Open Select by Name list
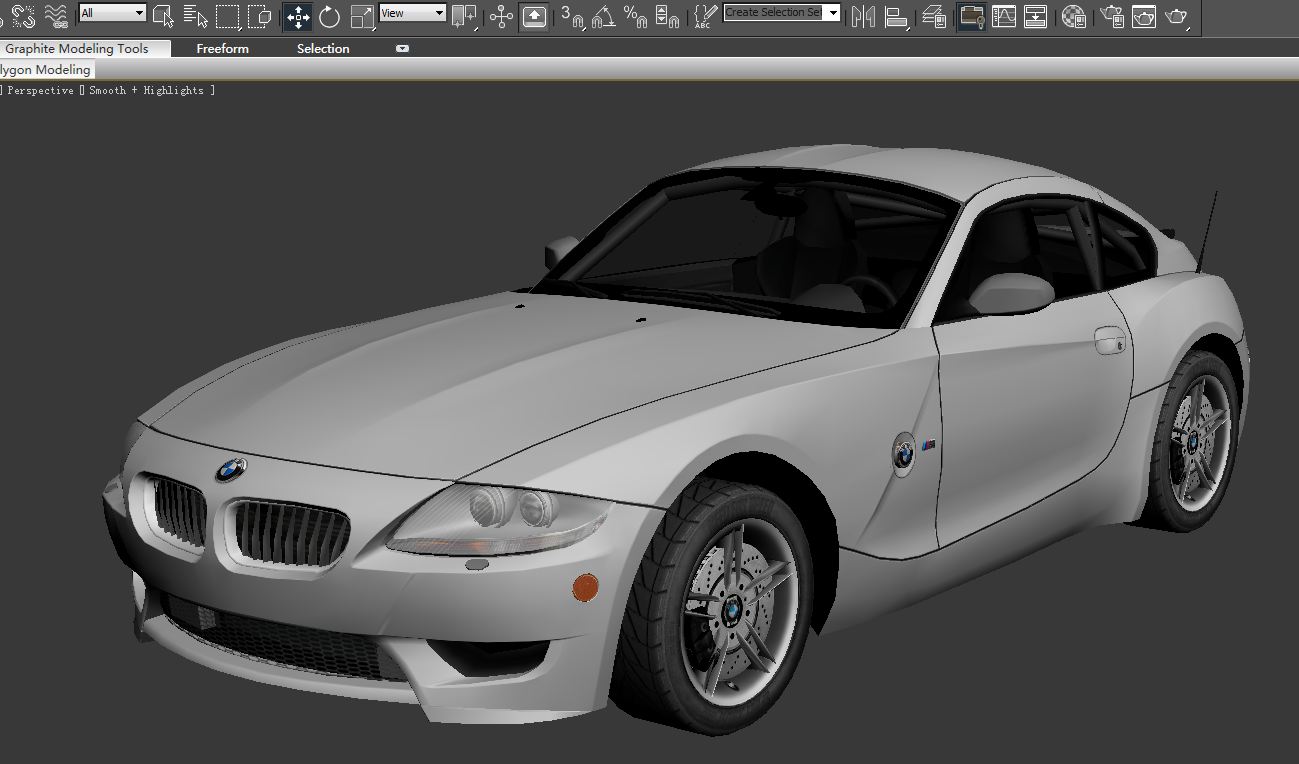The image size is (1299, 764). click(x=196, y=15)
